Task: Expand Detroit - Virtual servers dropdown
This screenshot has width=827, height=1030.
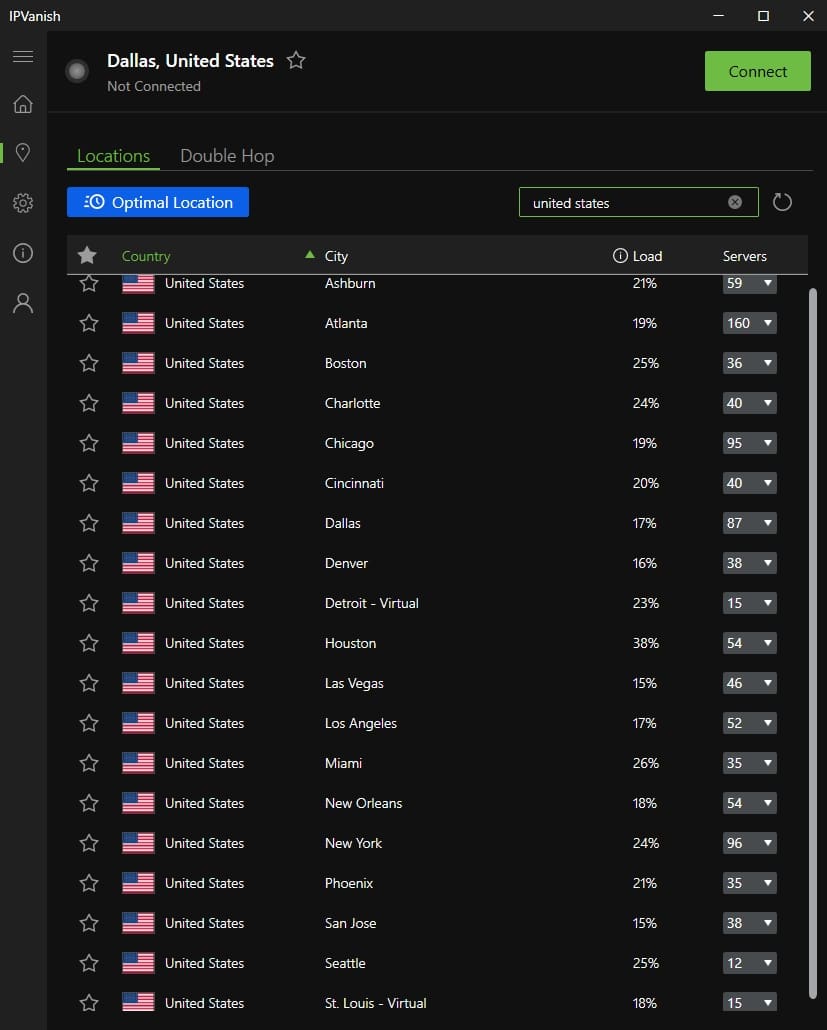Action: 749,603
